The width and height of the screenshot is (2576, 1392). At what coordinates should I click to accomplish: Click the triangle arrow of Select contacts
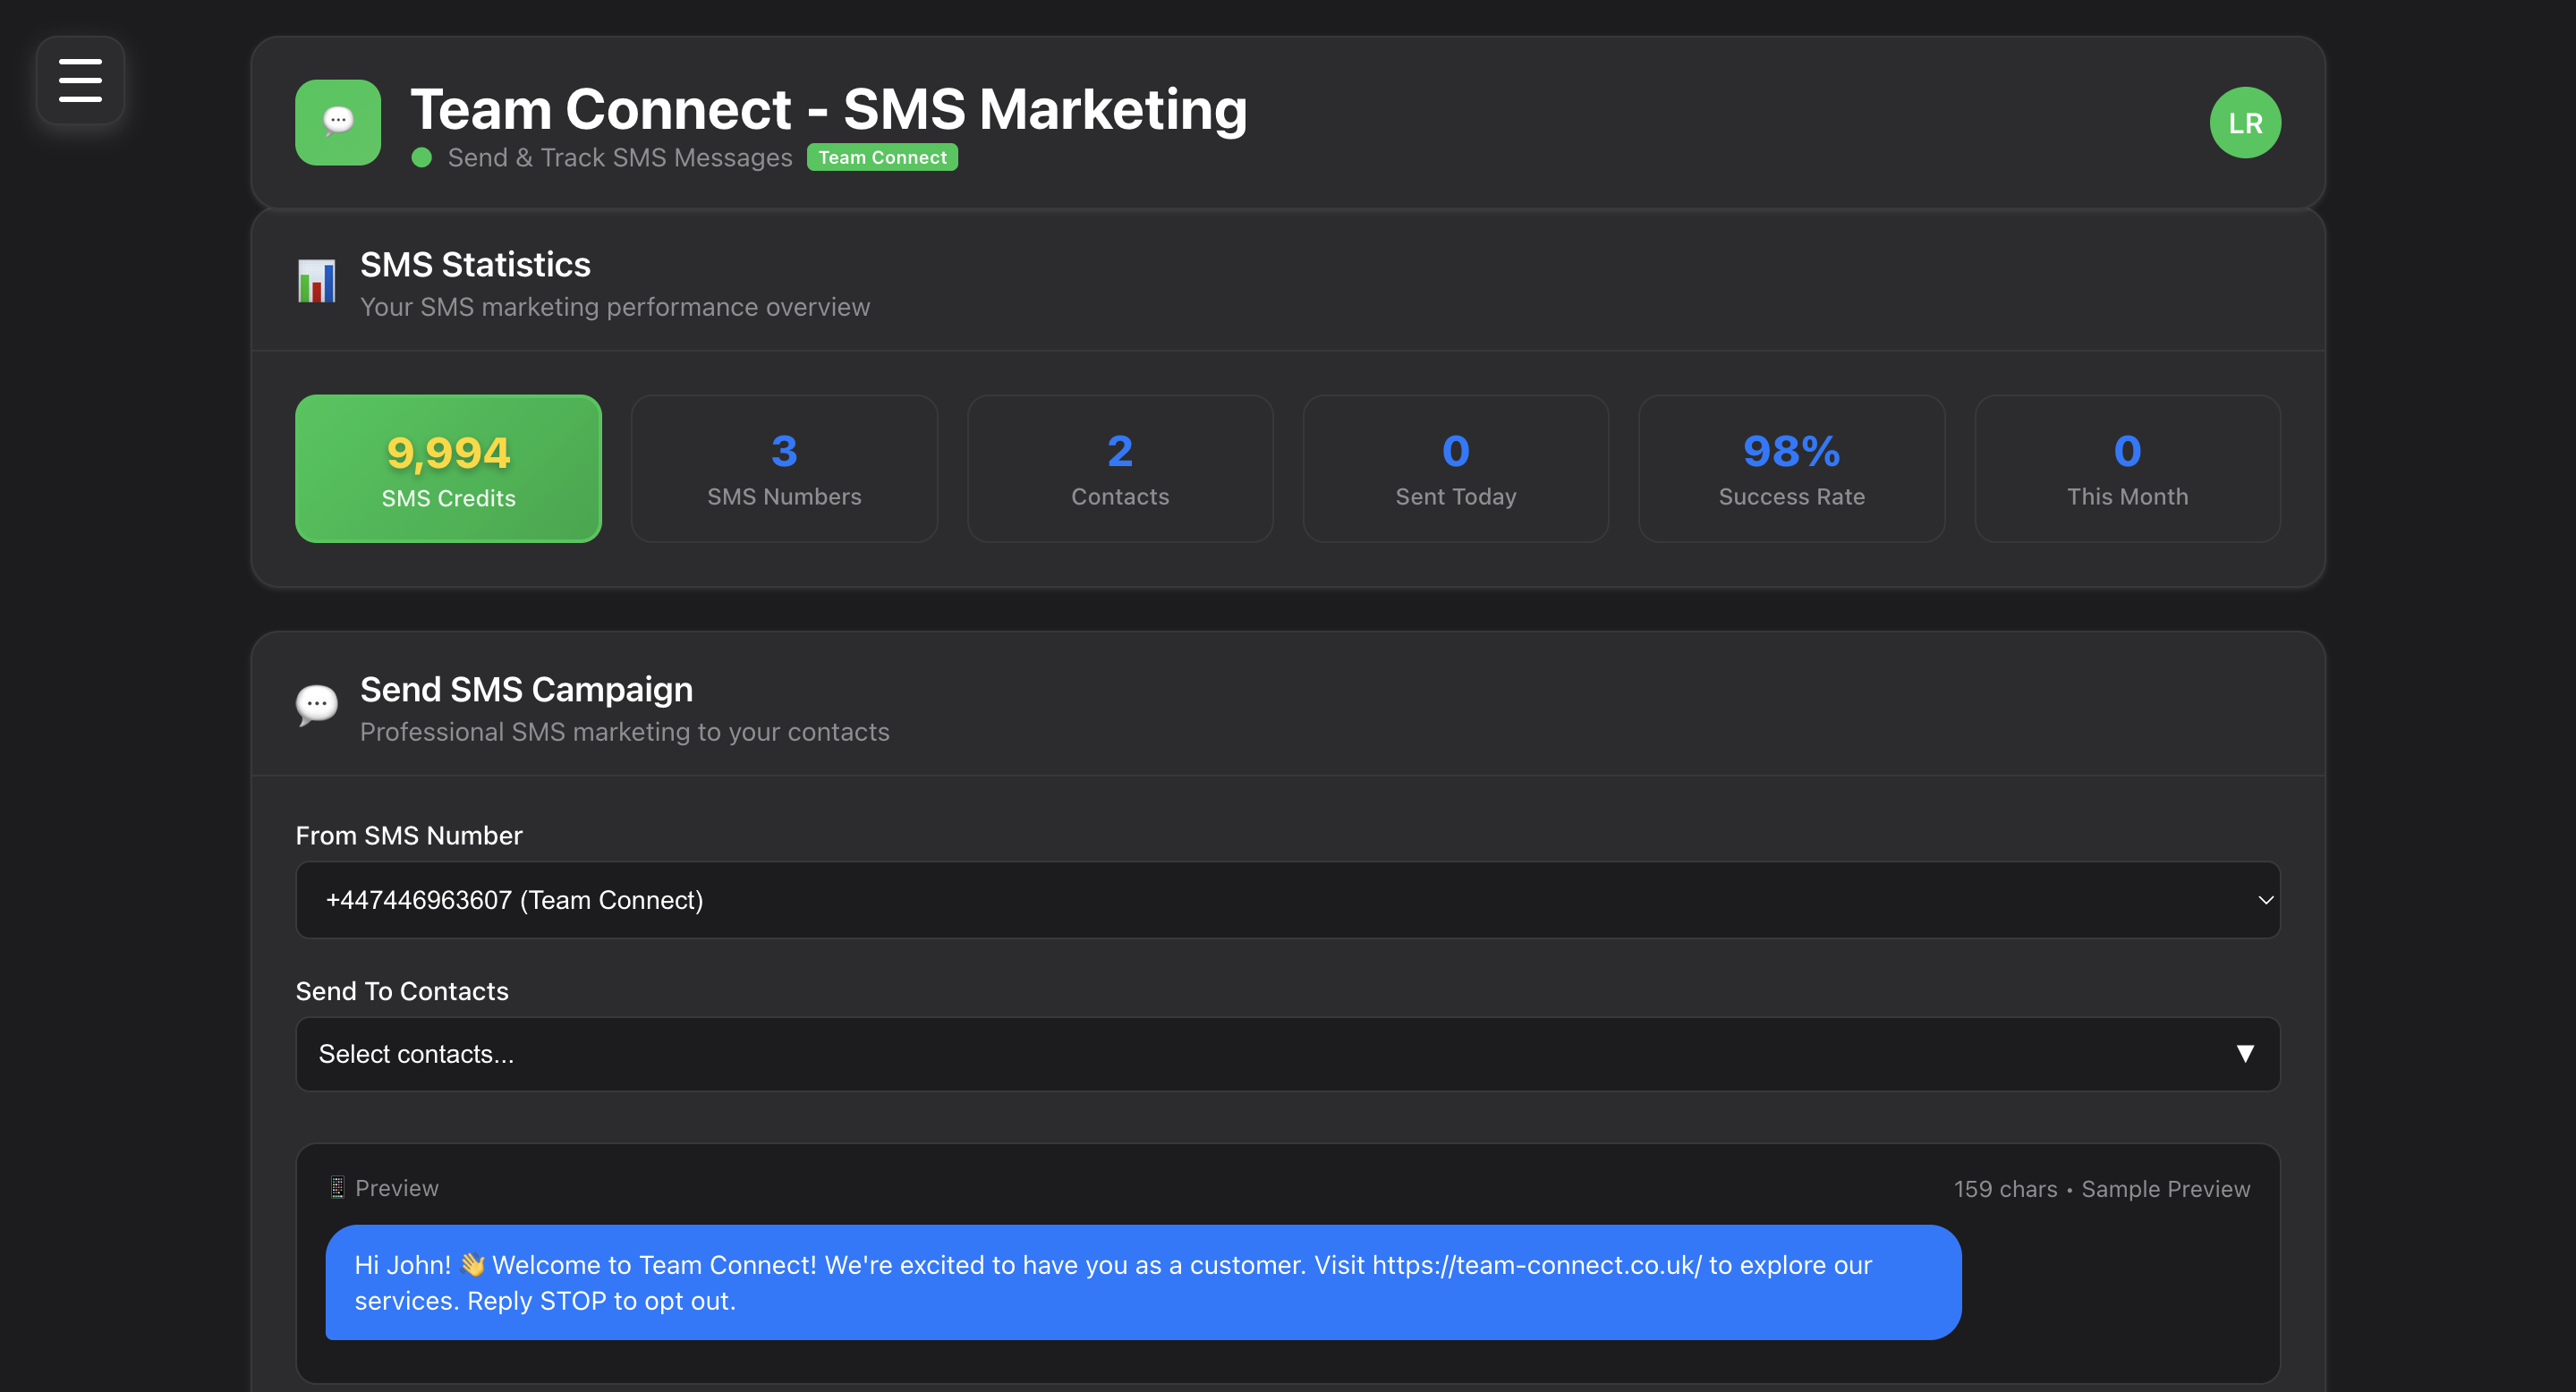click(x=2245, y=1054)
